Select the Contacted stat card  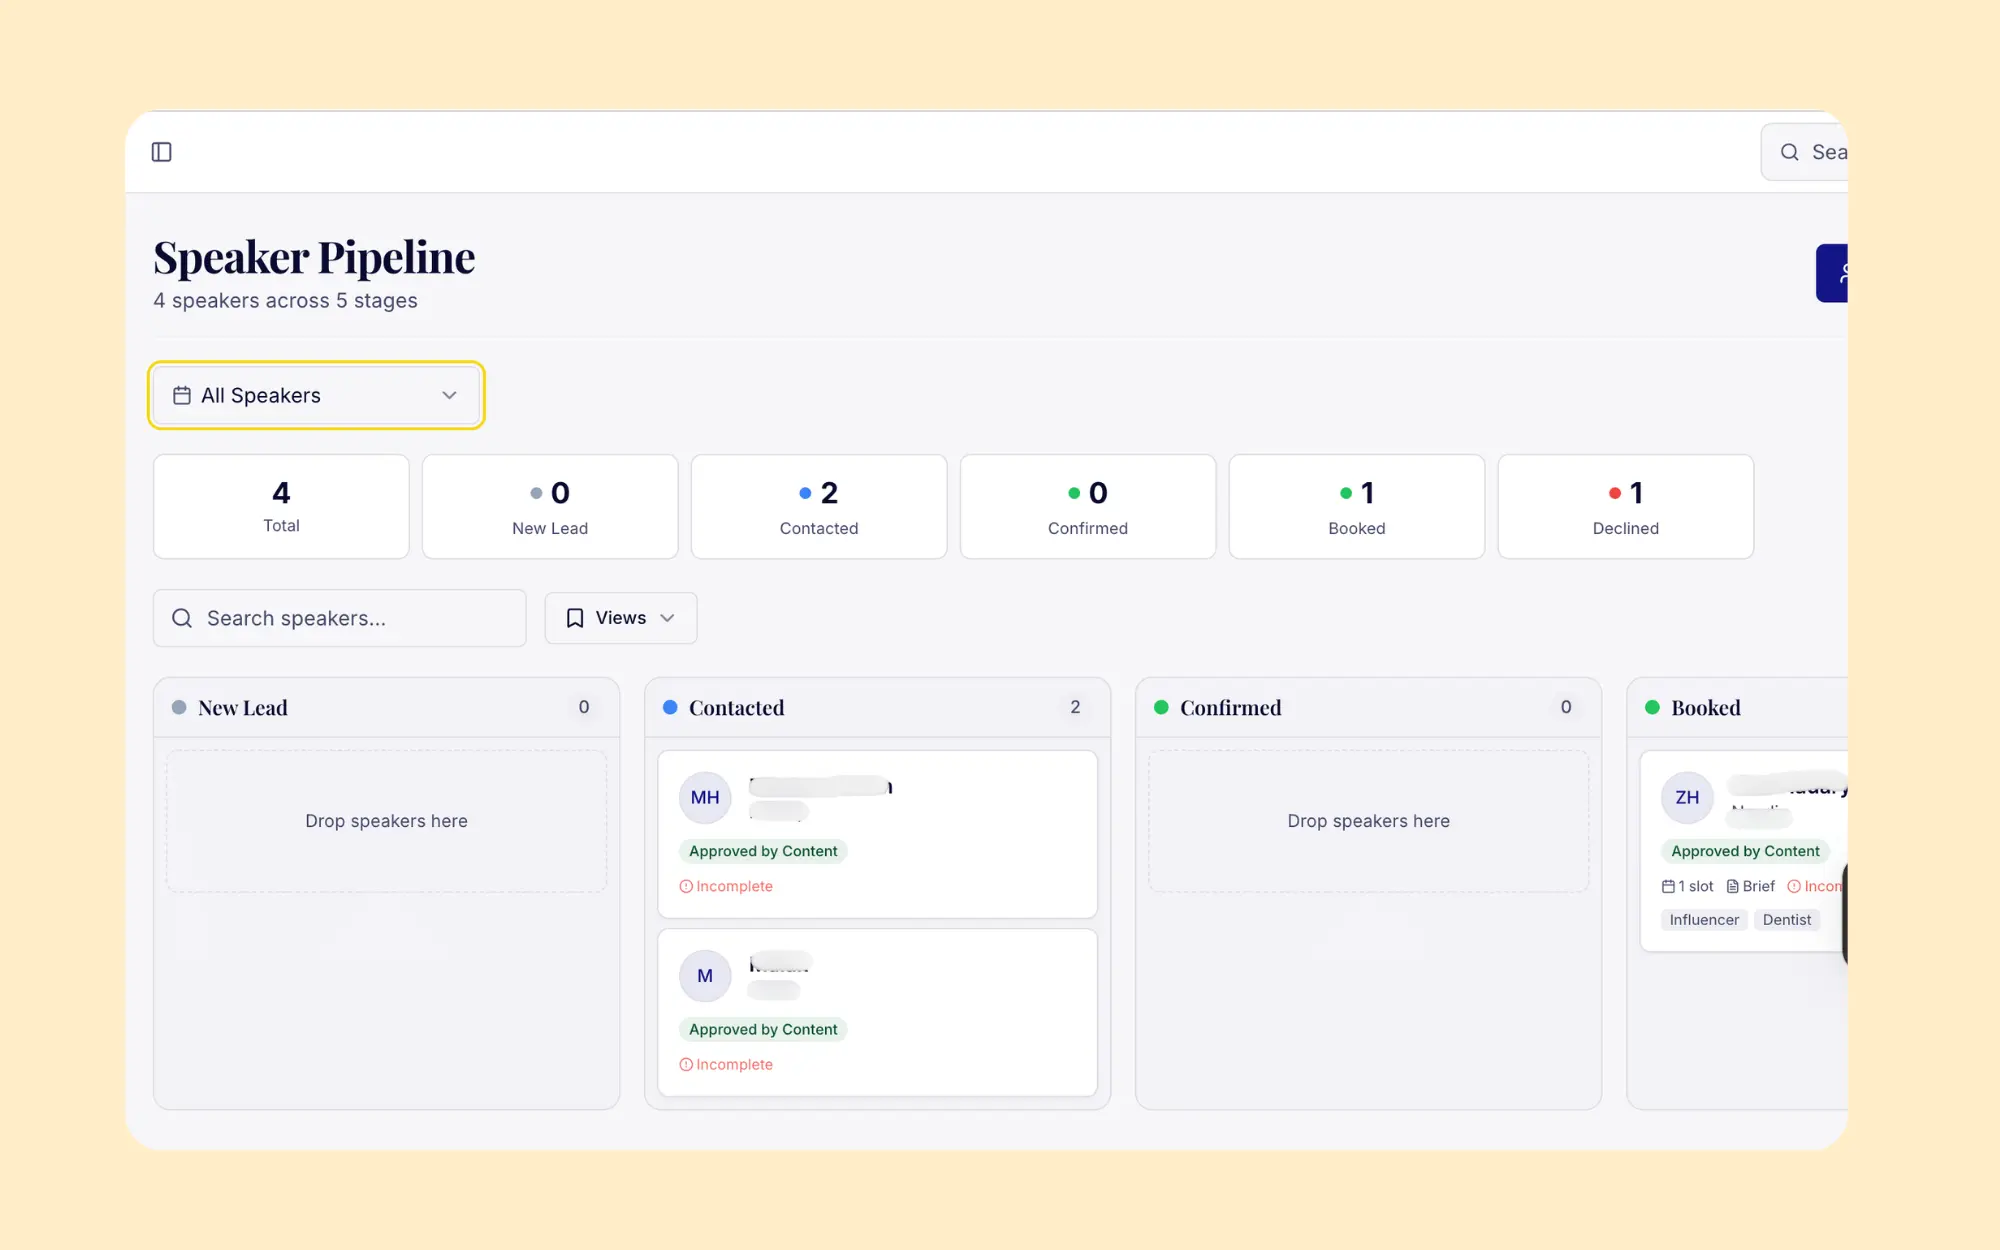pos(819,506)
